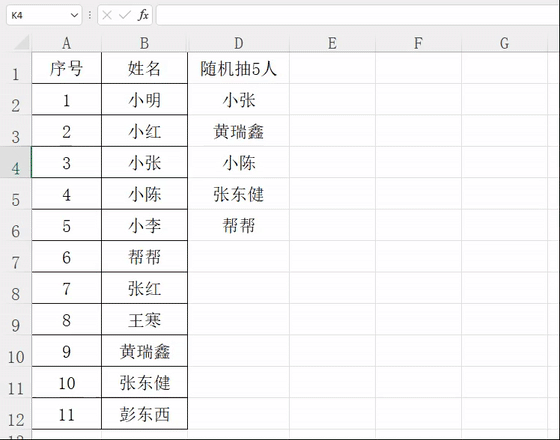Click serial number 10 in column A
The width and height of the screenshot is (560, 440).
[66, 382]
